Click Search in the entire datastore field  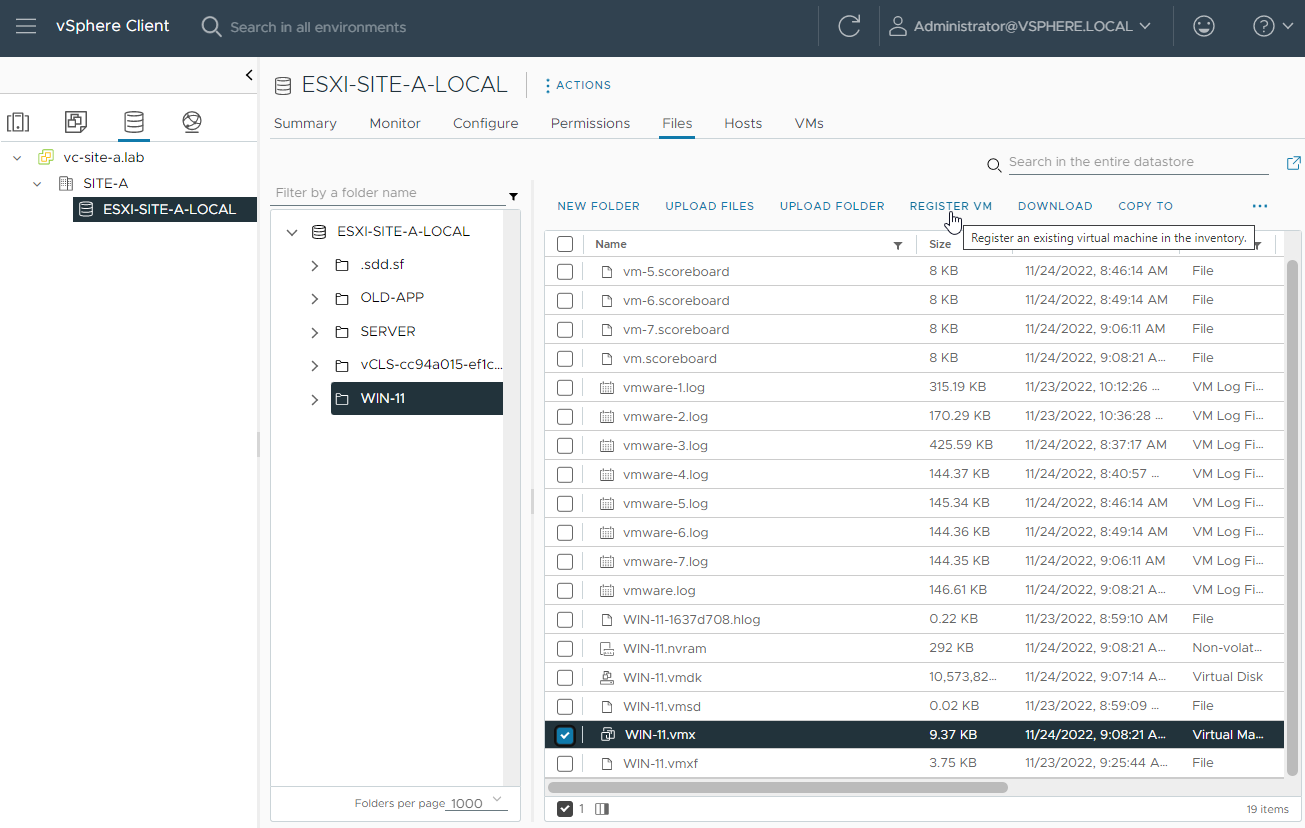click(x=1138, y=162)
